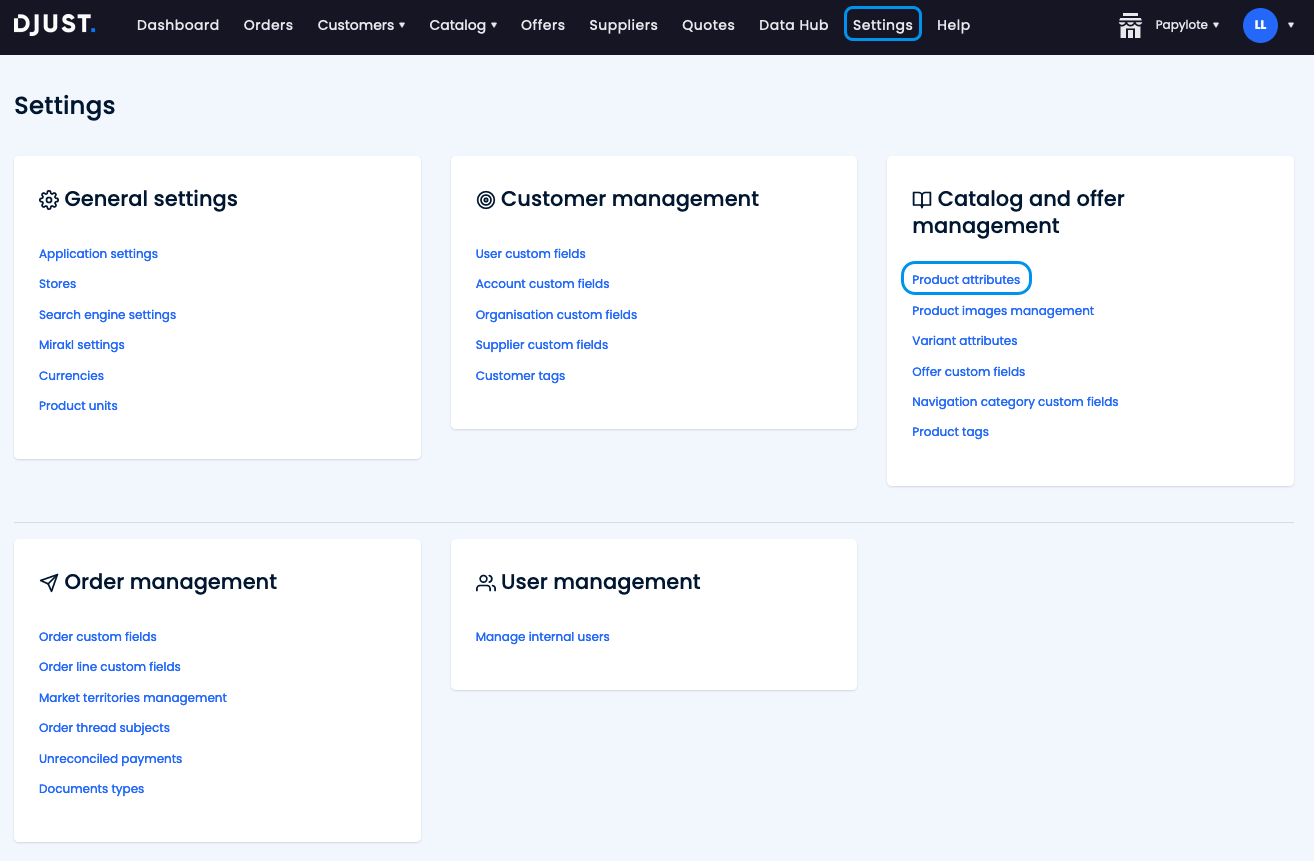
Task: Expand the chevron next to the user avatar
Action: 1291,27
